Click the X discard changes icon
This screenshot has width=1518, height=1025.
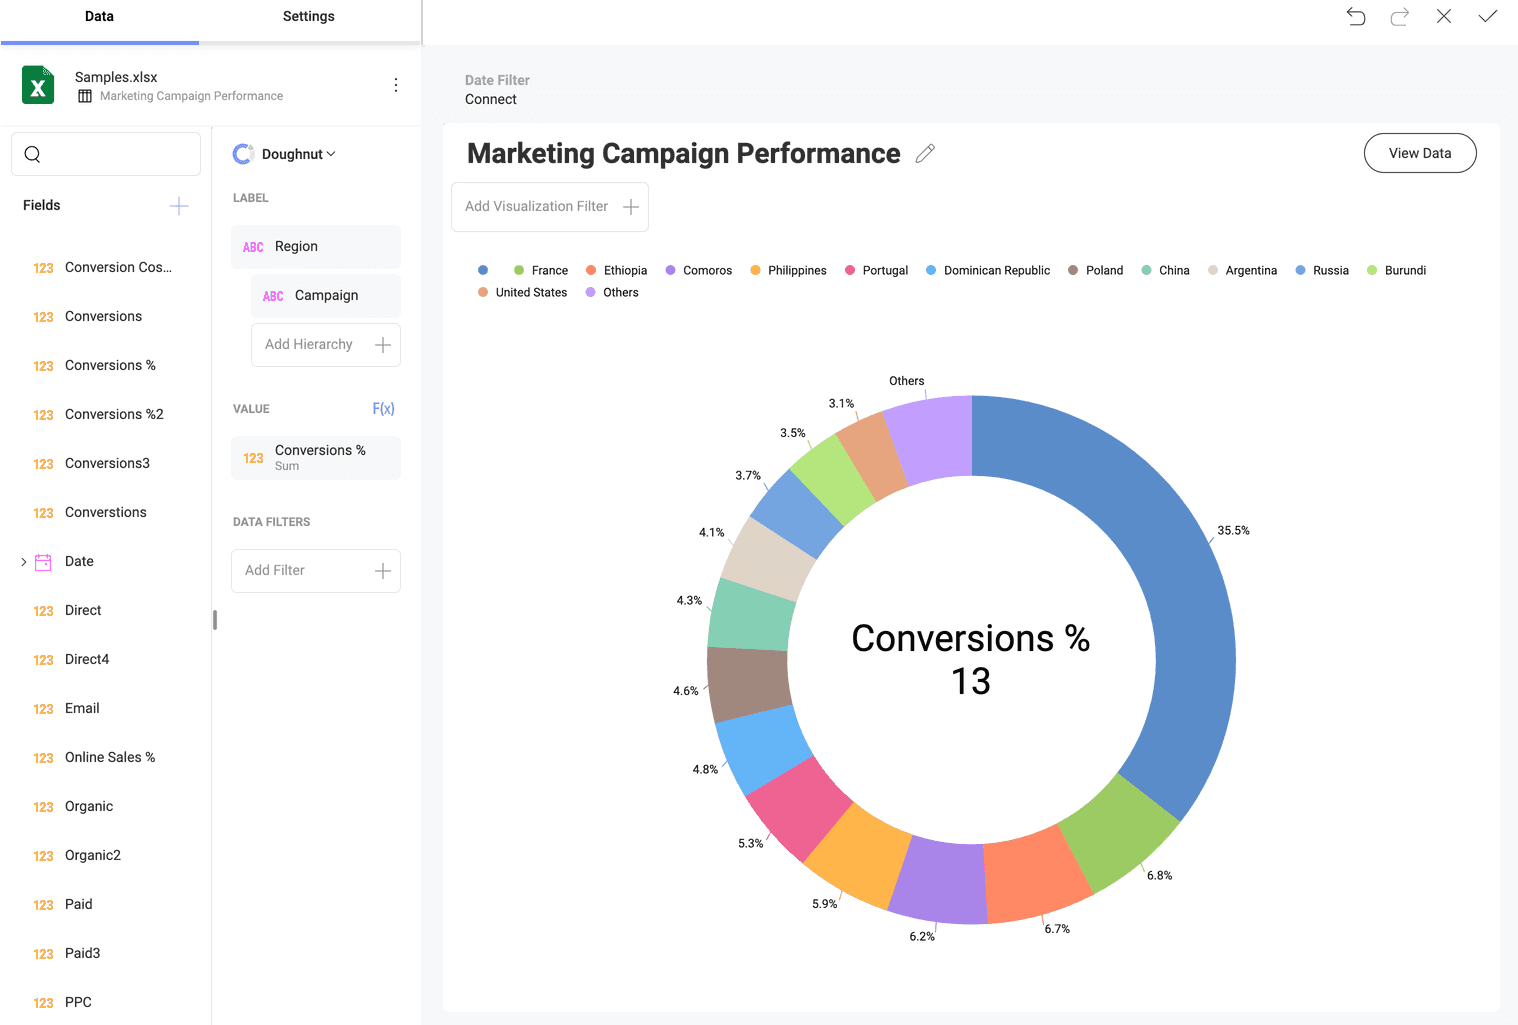coord(1444,16)
